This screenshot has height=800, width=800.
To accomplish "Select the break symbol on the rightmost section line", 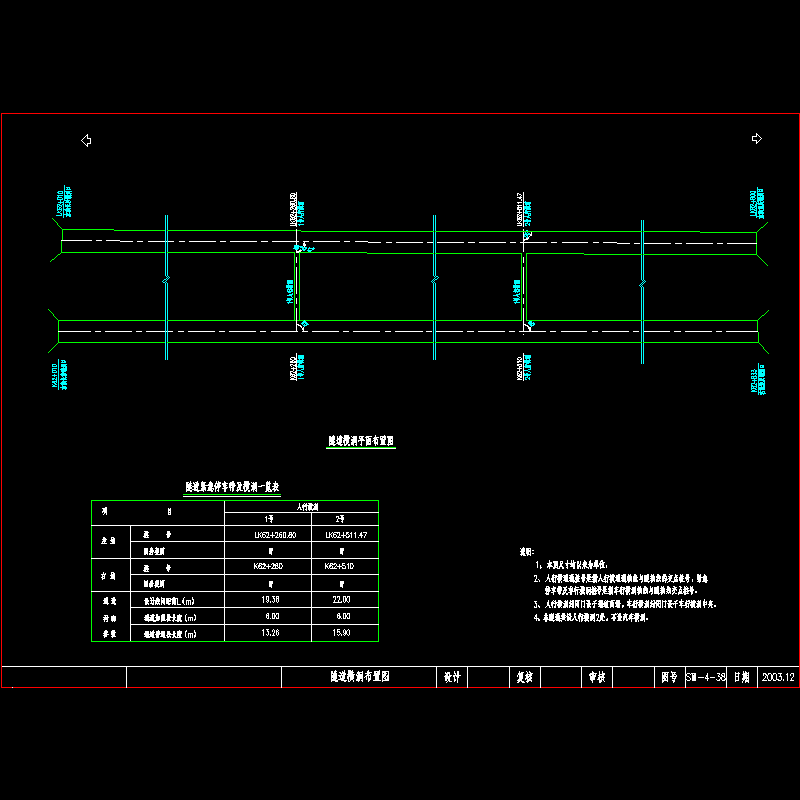I will pos(641,282).
